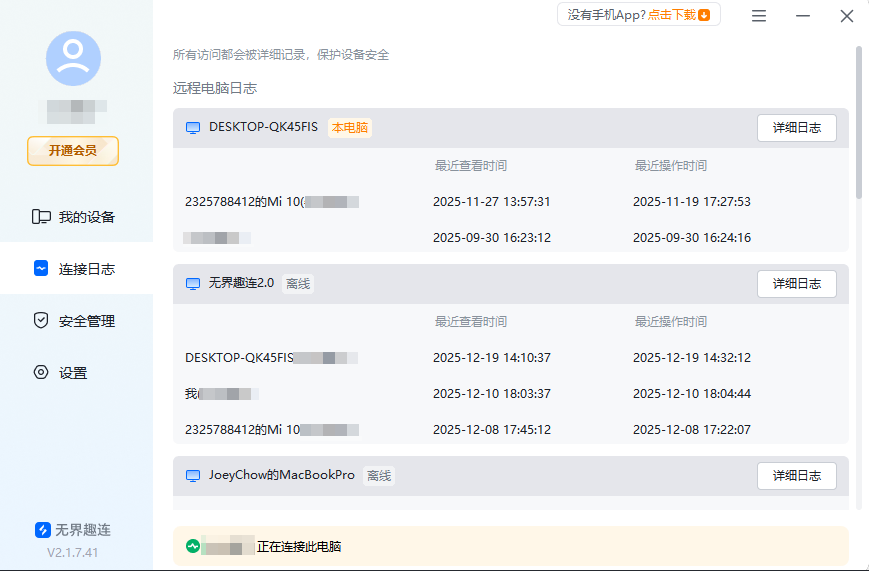Viewport: 869px width, 571px height.
Task: Click 离线 tag next to JoeyChow的MacBookPro
Action: point(379,476)
